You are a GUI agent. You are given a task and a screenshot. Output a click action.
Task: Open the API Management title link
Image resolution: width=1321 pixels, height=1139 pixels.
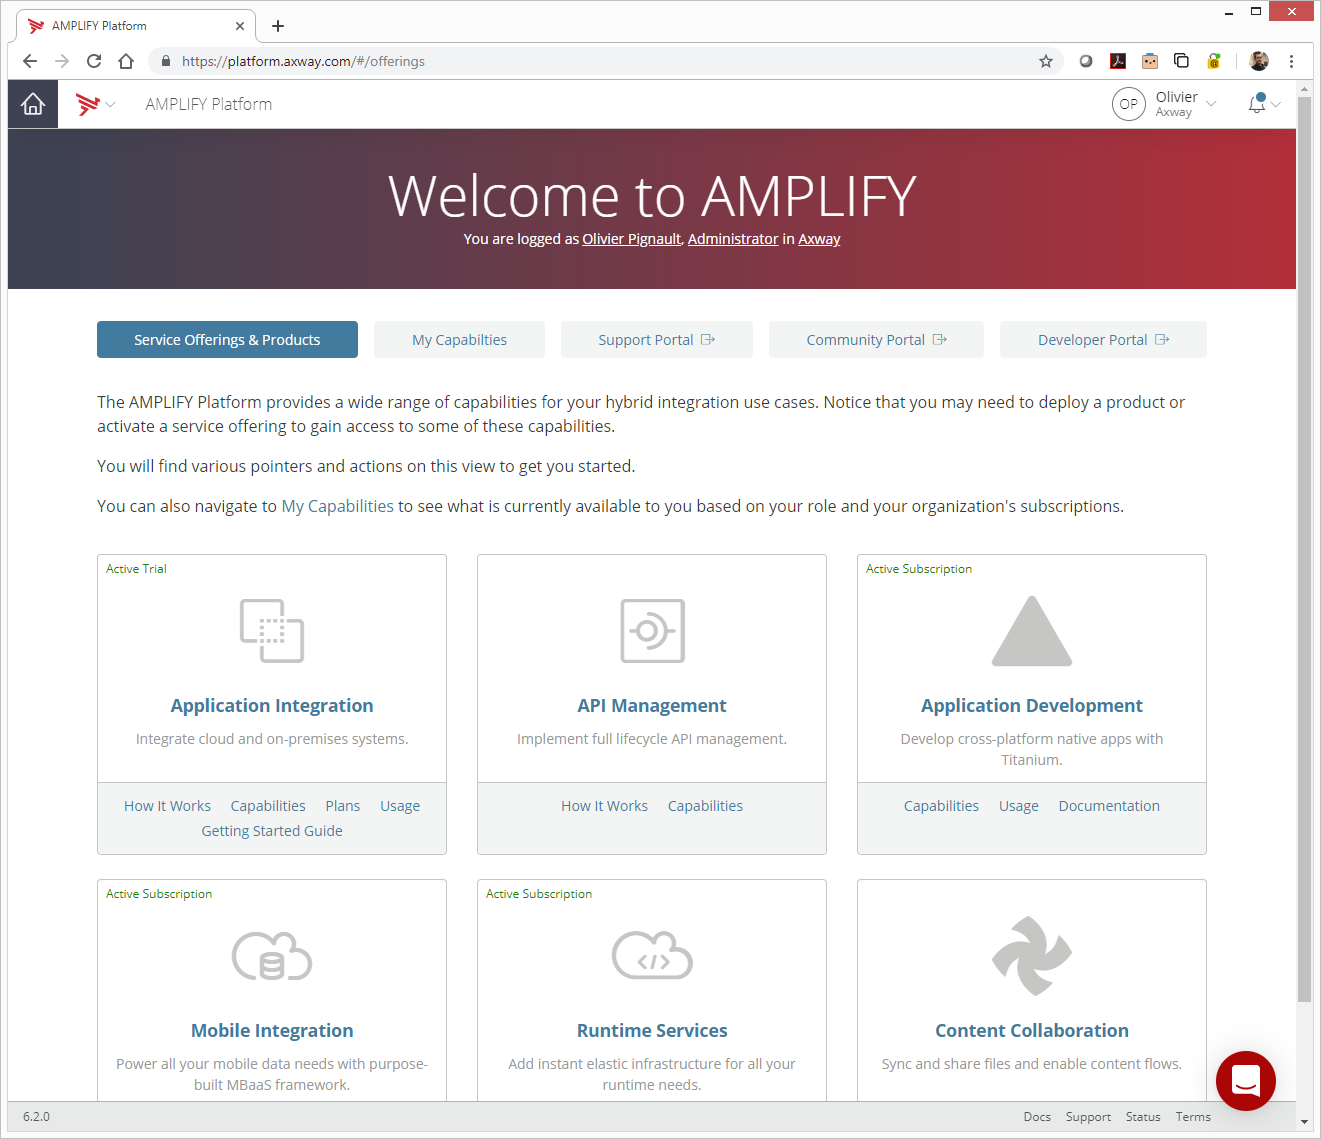click(x=652, y=705)
